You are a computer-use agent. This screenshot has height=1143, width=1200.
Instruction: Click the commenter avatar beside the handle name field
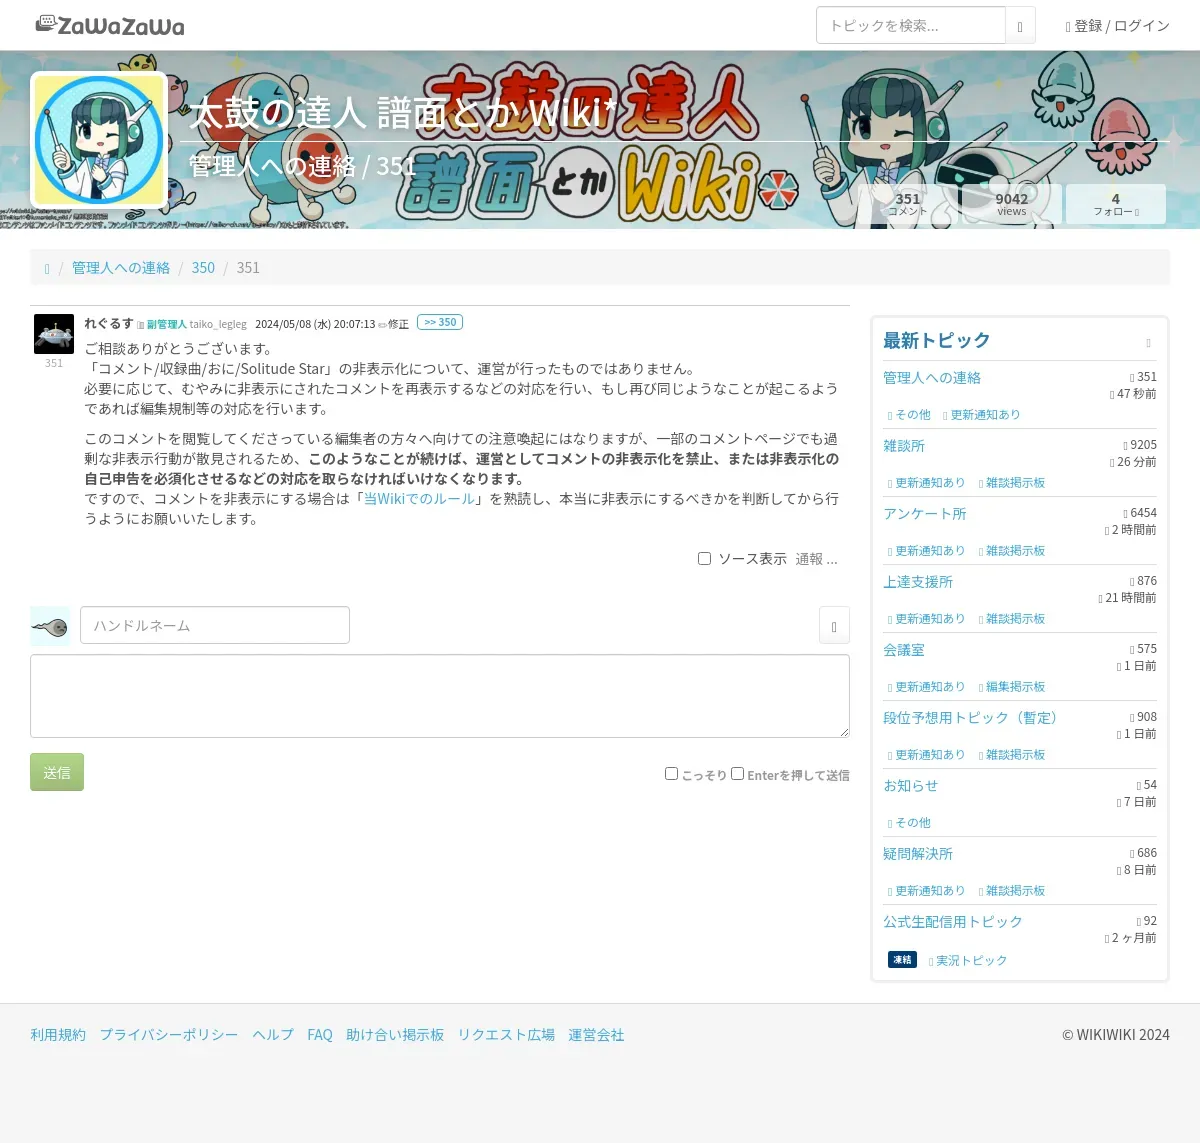(x=50, y=626)
